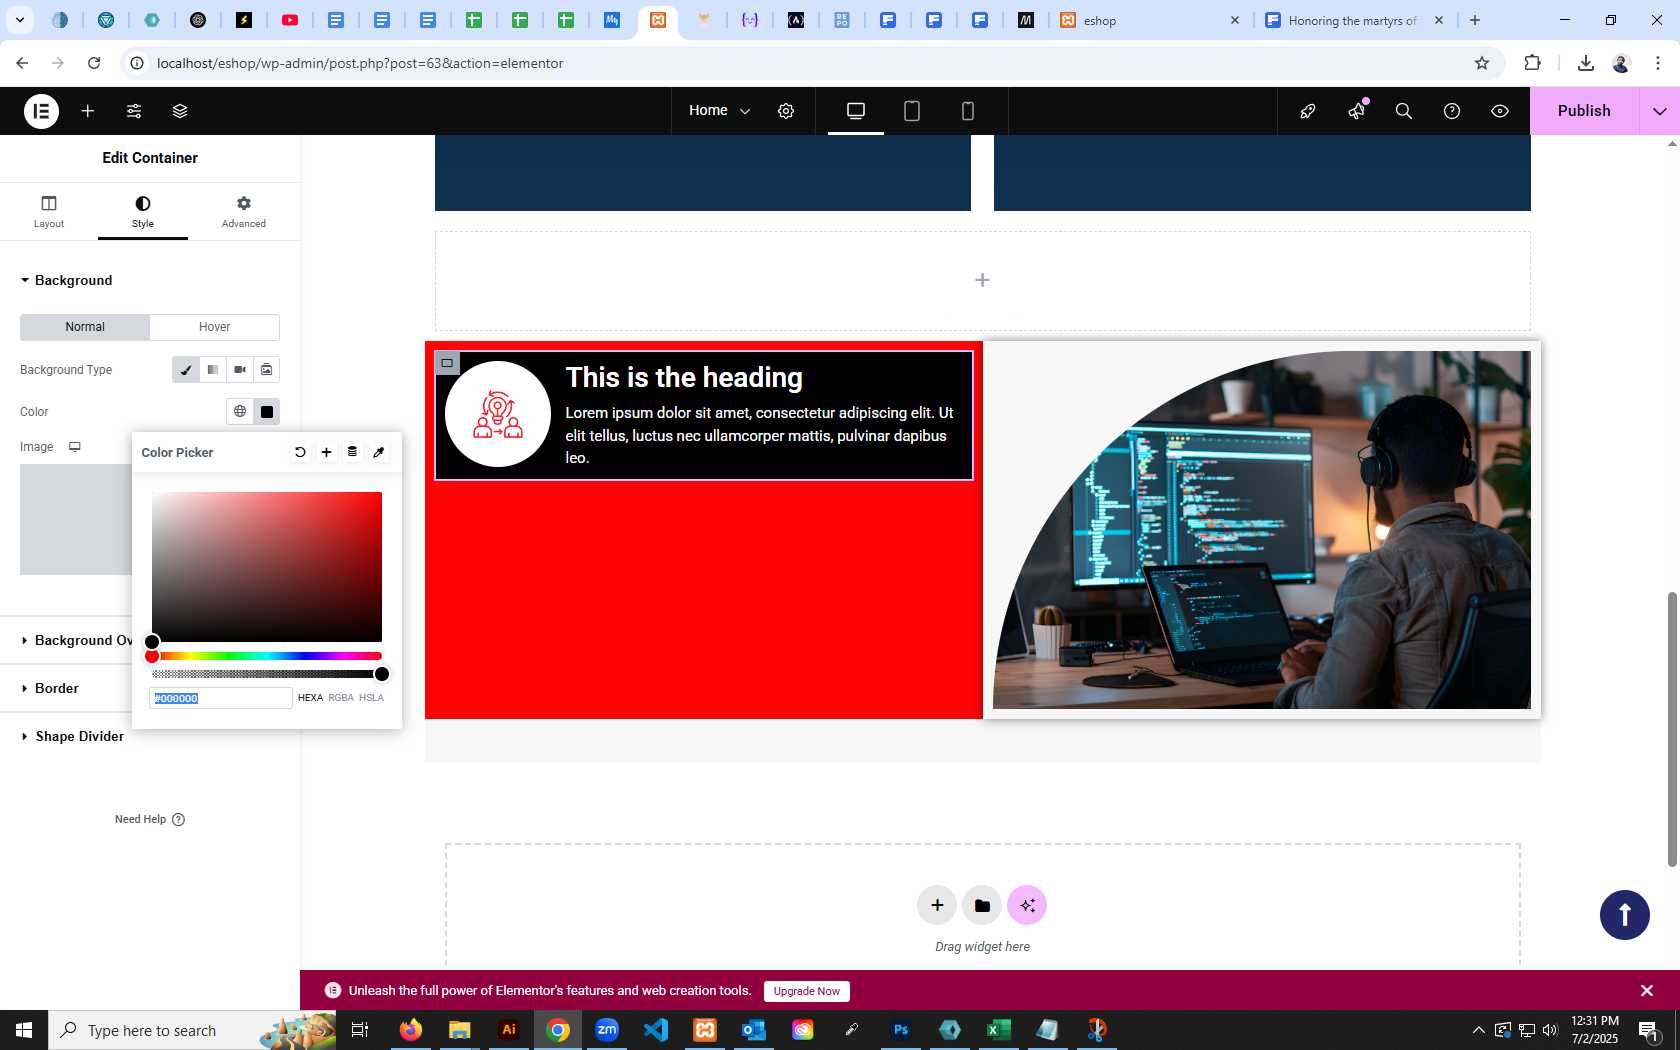
Task: Open Site Settings sliders icon
Action: click(x=134, y=111)
